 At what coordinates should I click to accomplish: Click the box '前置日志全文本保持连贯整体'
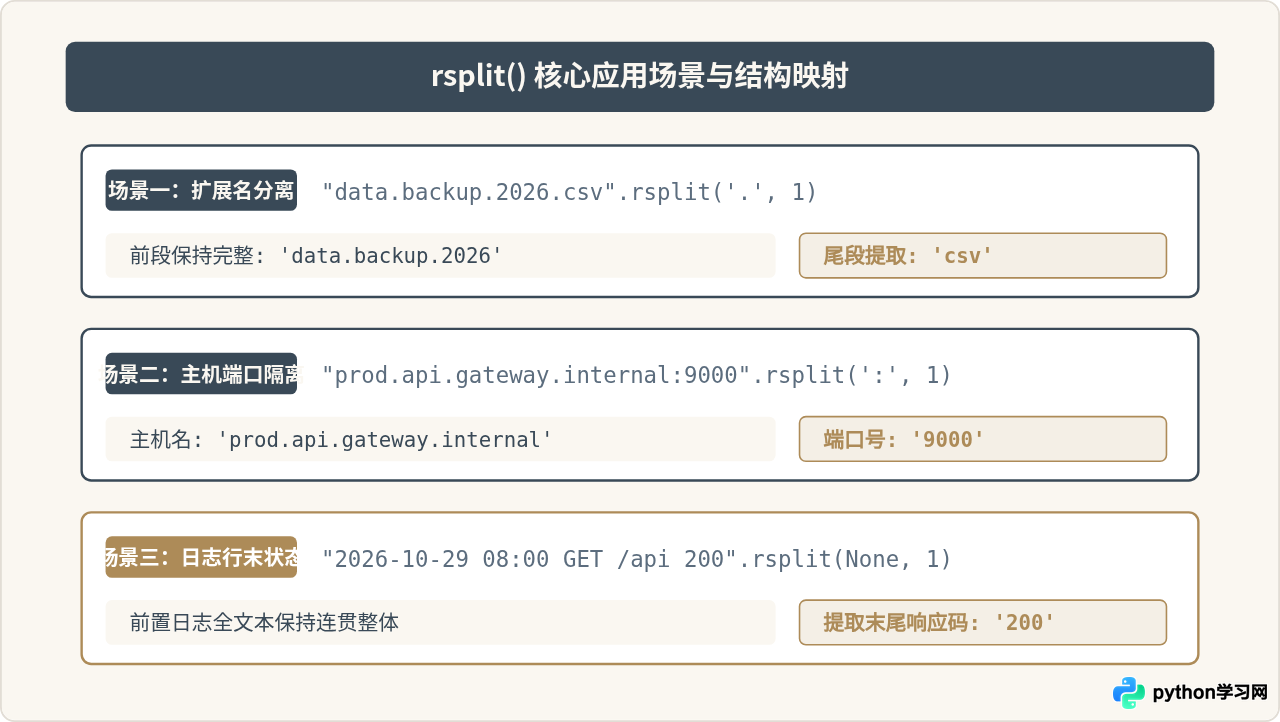(x=441, y=622)
